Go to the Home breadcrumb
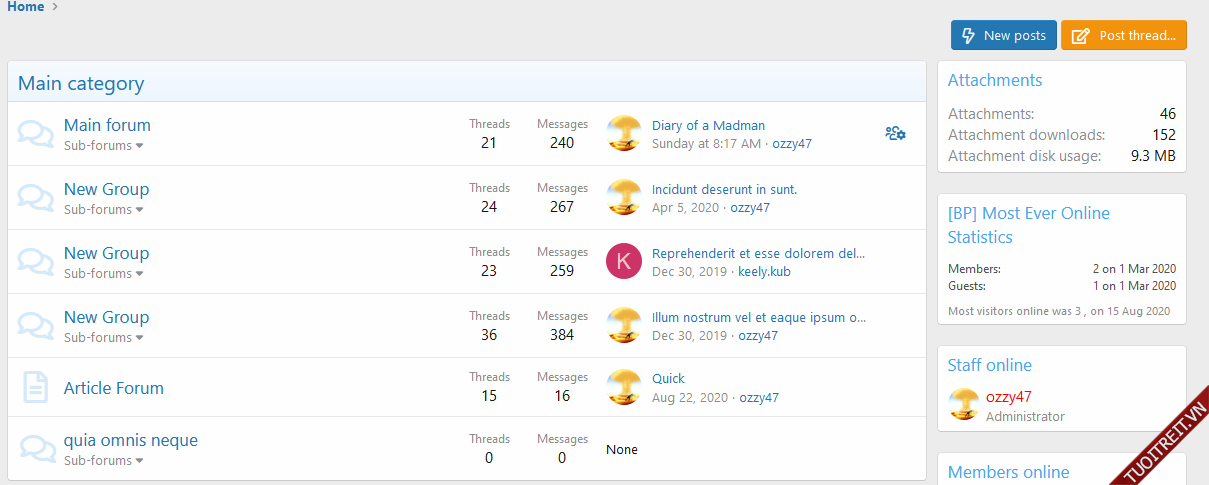Screen dimensions: 1209x485 tap(26, 7)
